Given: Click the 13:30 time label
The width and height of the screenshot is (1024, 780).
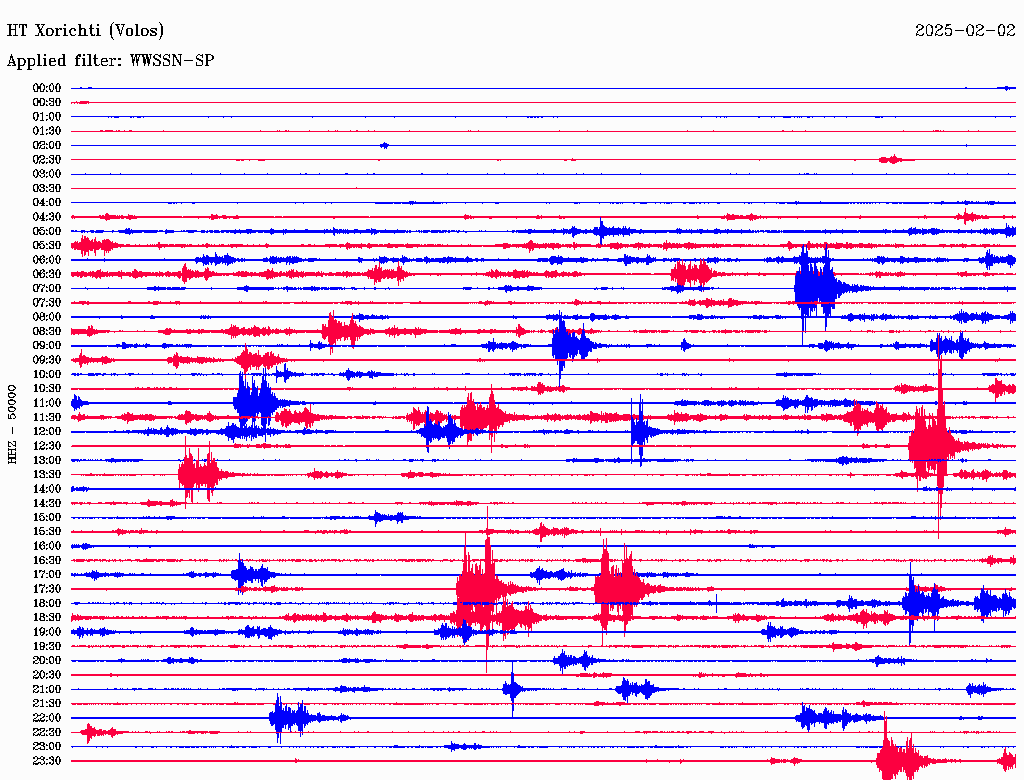Looking at the screenshot, I should 47,475.
